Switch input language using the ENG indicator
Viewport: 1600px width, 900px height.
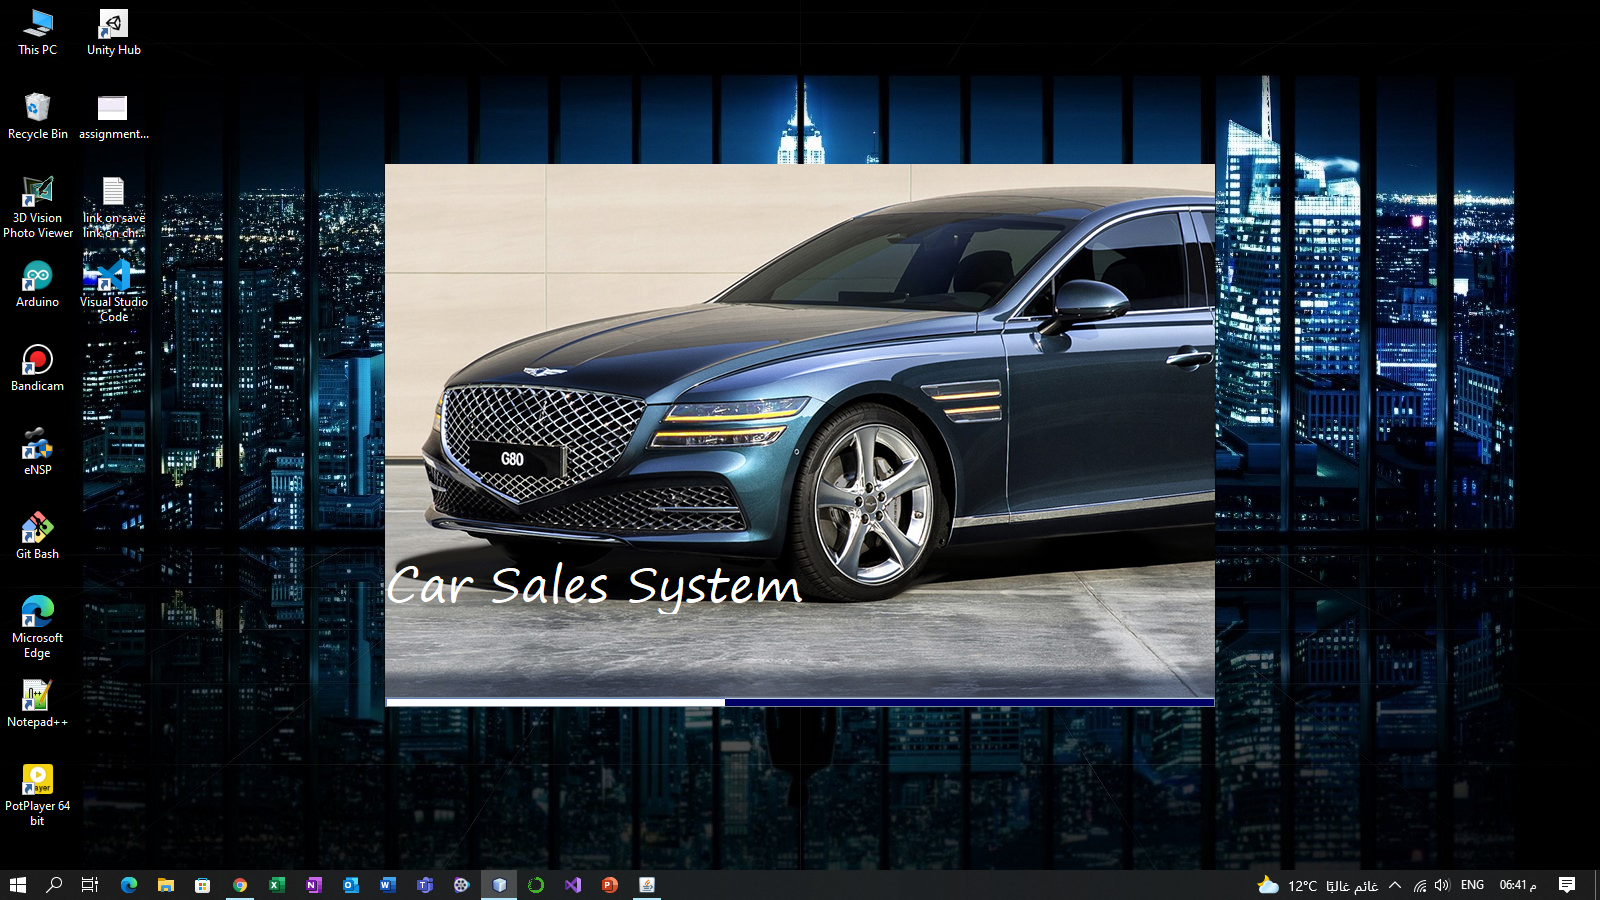tap(1472, 884)
